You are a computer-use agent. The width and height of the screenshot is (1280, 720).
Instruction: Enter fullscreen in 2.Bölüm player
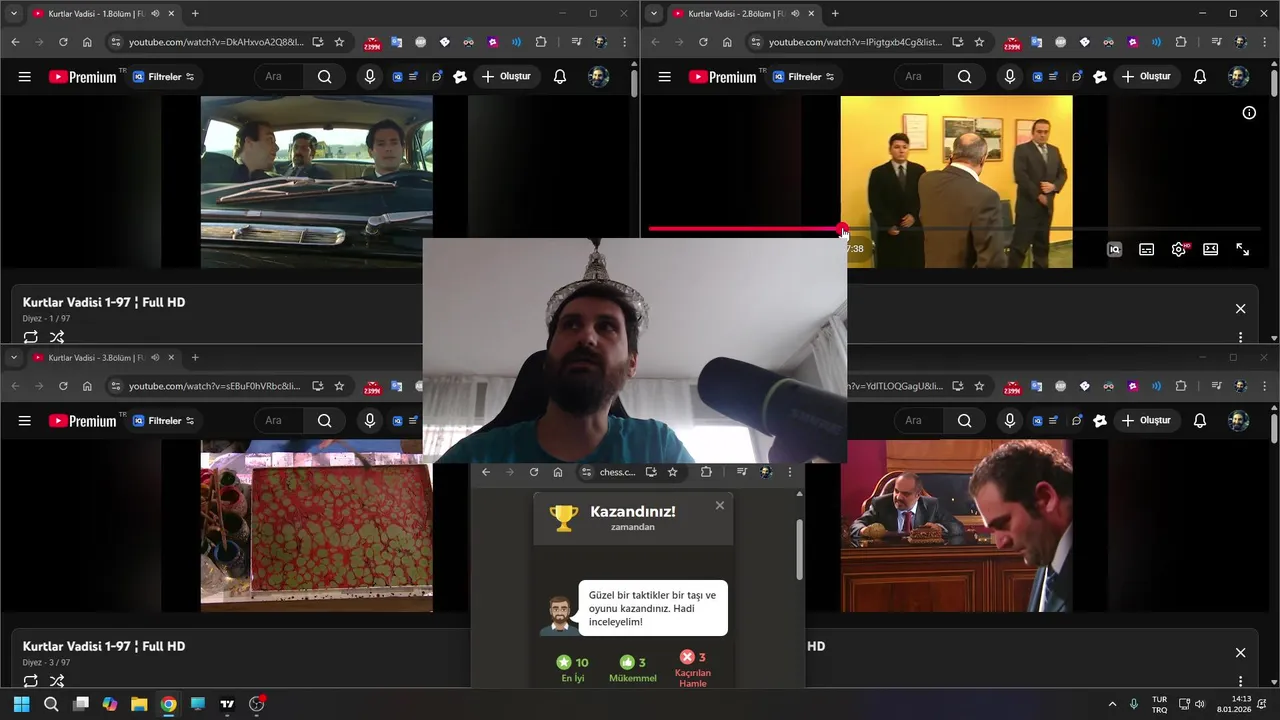tap(1243, 249)
